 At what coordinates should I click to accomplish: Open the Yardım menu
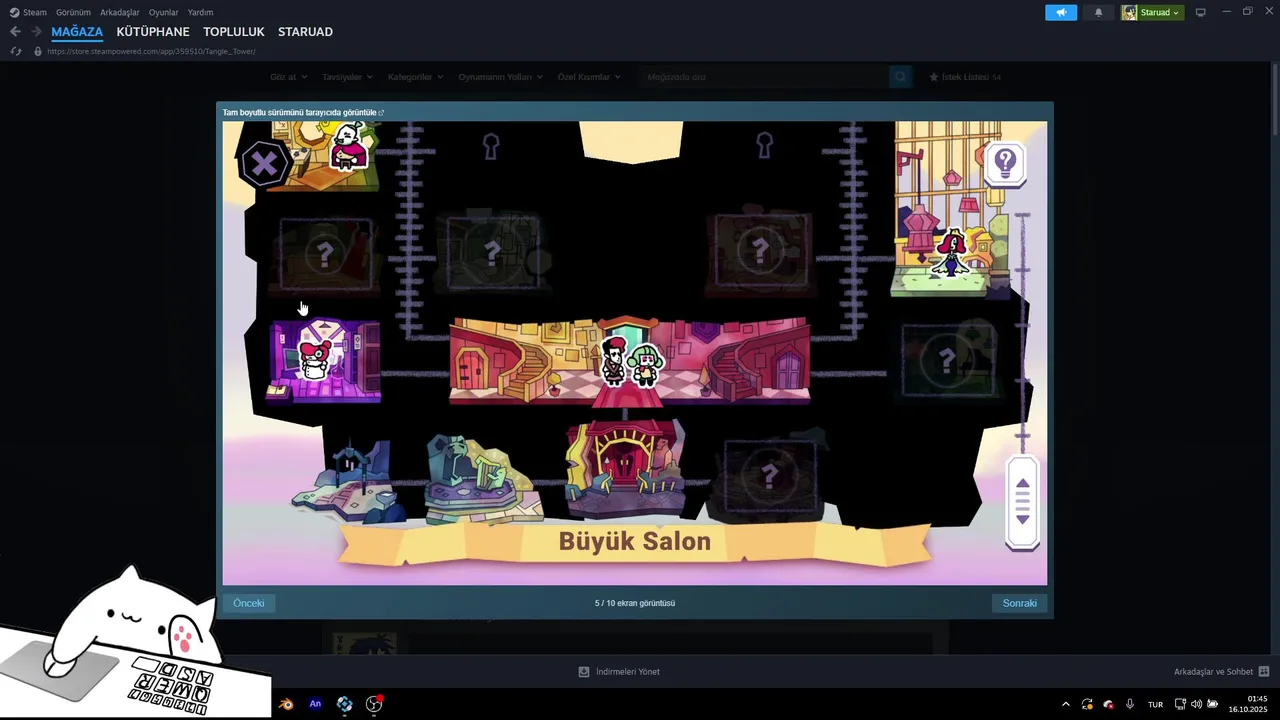tap(201, 12)
